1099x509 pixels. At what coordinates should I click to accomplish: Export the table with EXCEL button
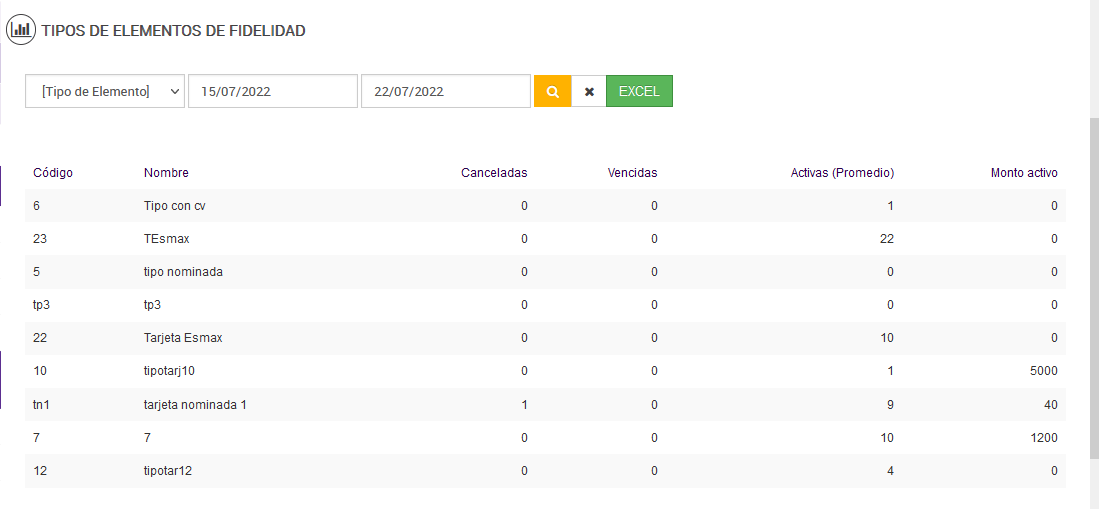(x=639, y=91)
